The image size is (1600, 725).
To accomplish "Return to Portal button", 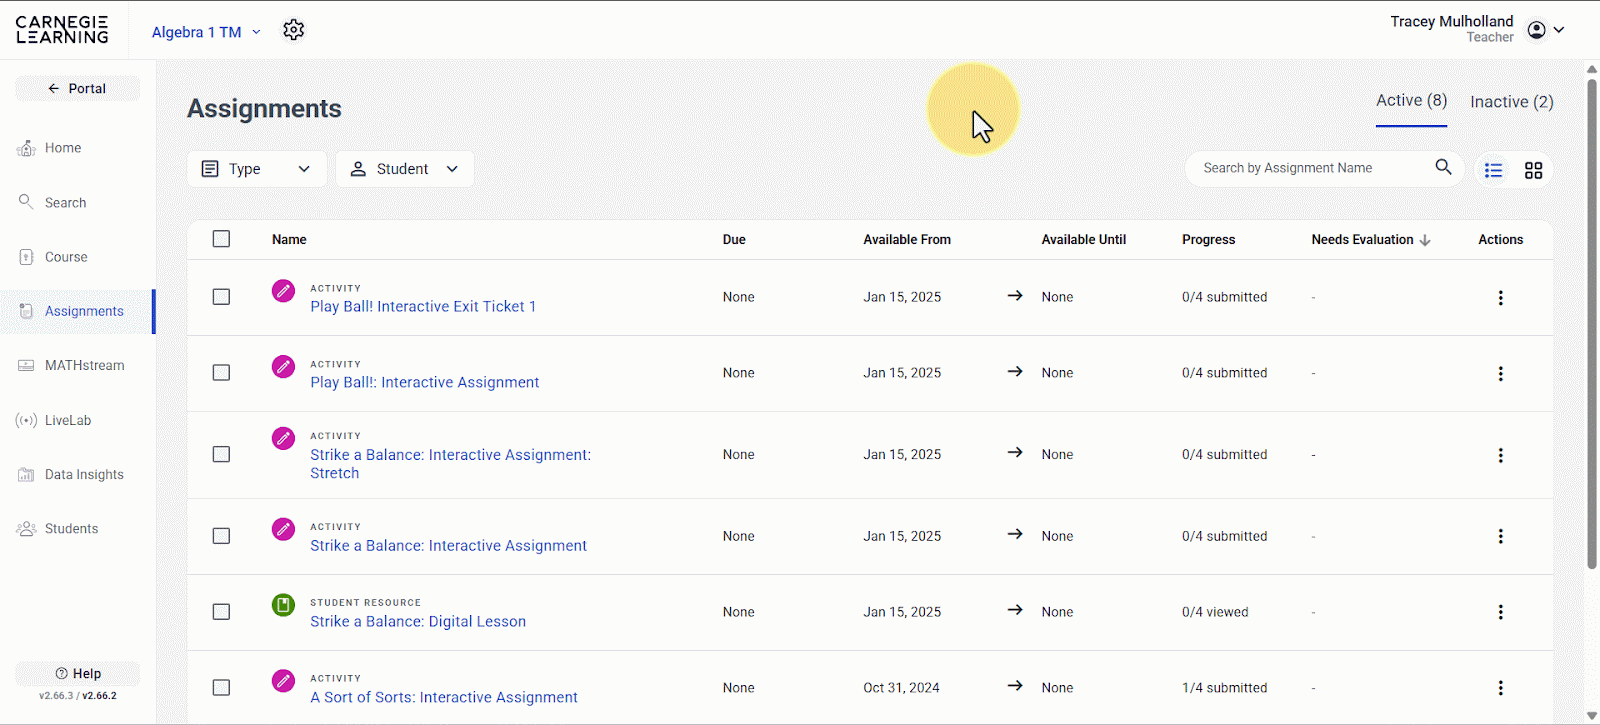I will (x=77, y=88).
